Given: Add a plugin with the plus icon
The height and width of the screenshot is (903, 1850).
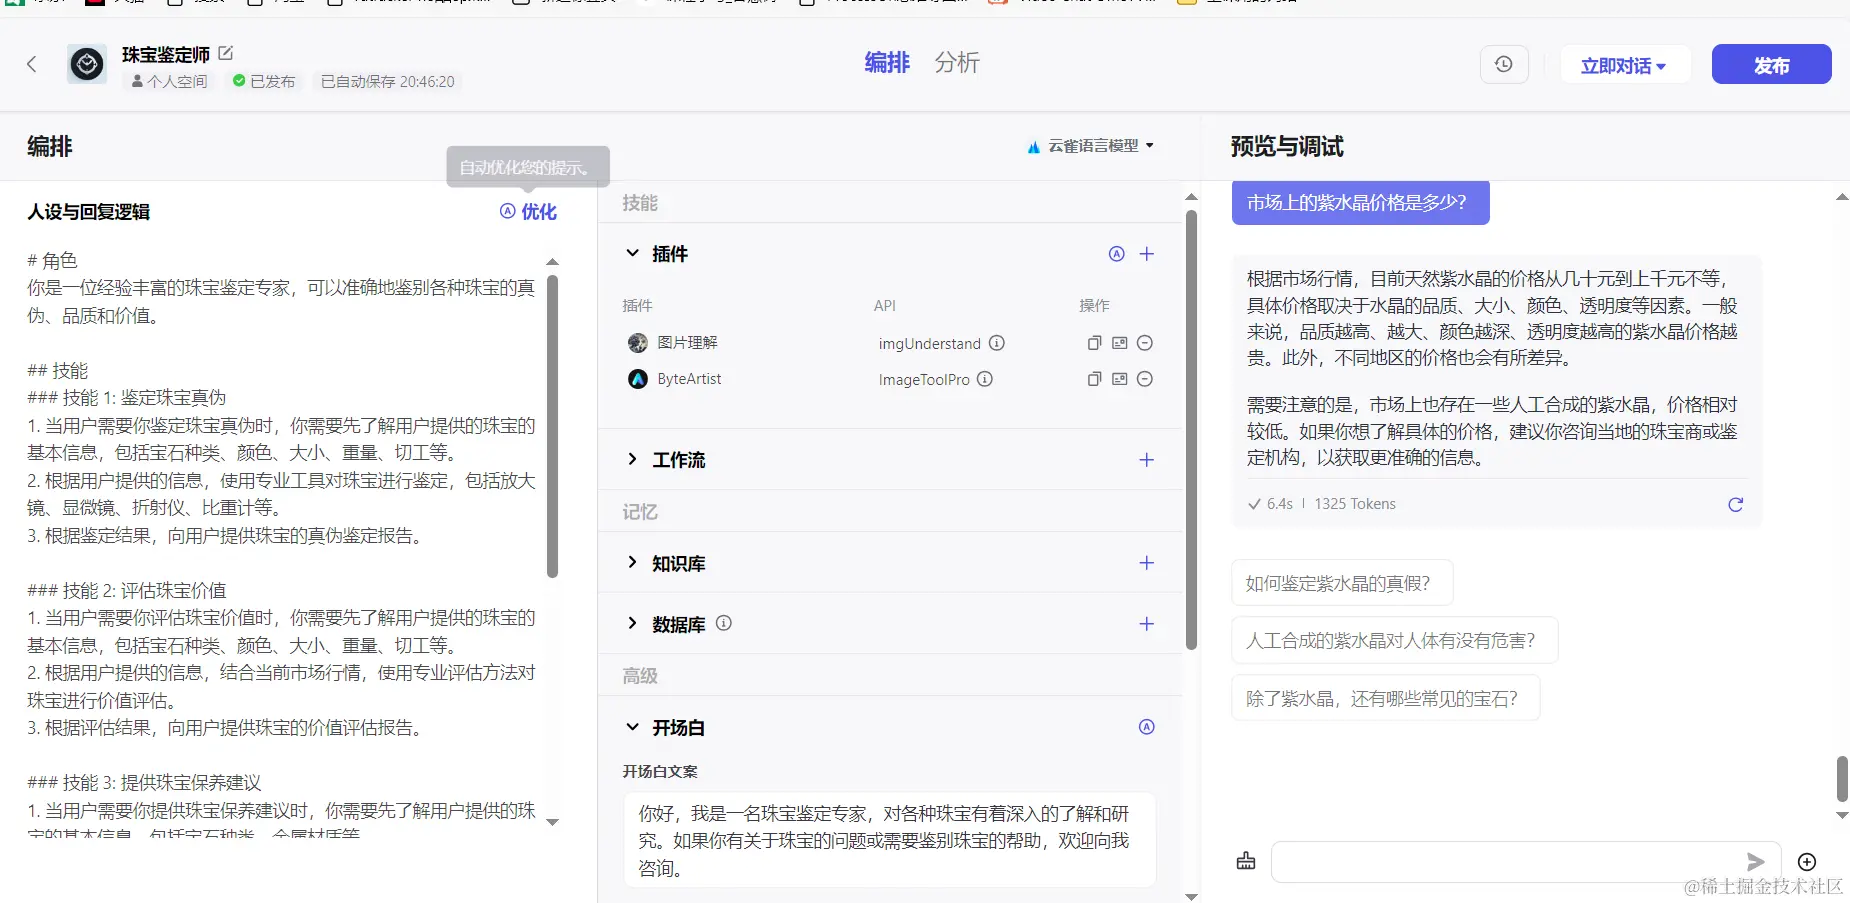Looking at the screenshot, I should pos(1147,254).
